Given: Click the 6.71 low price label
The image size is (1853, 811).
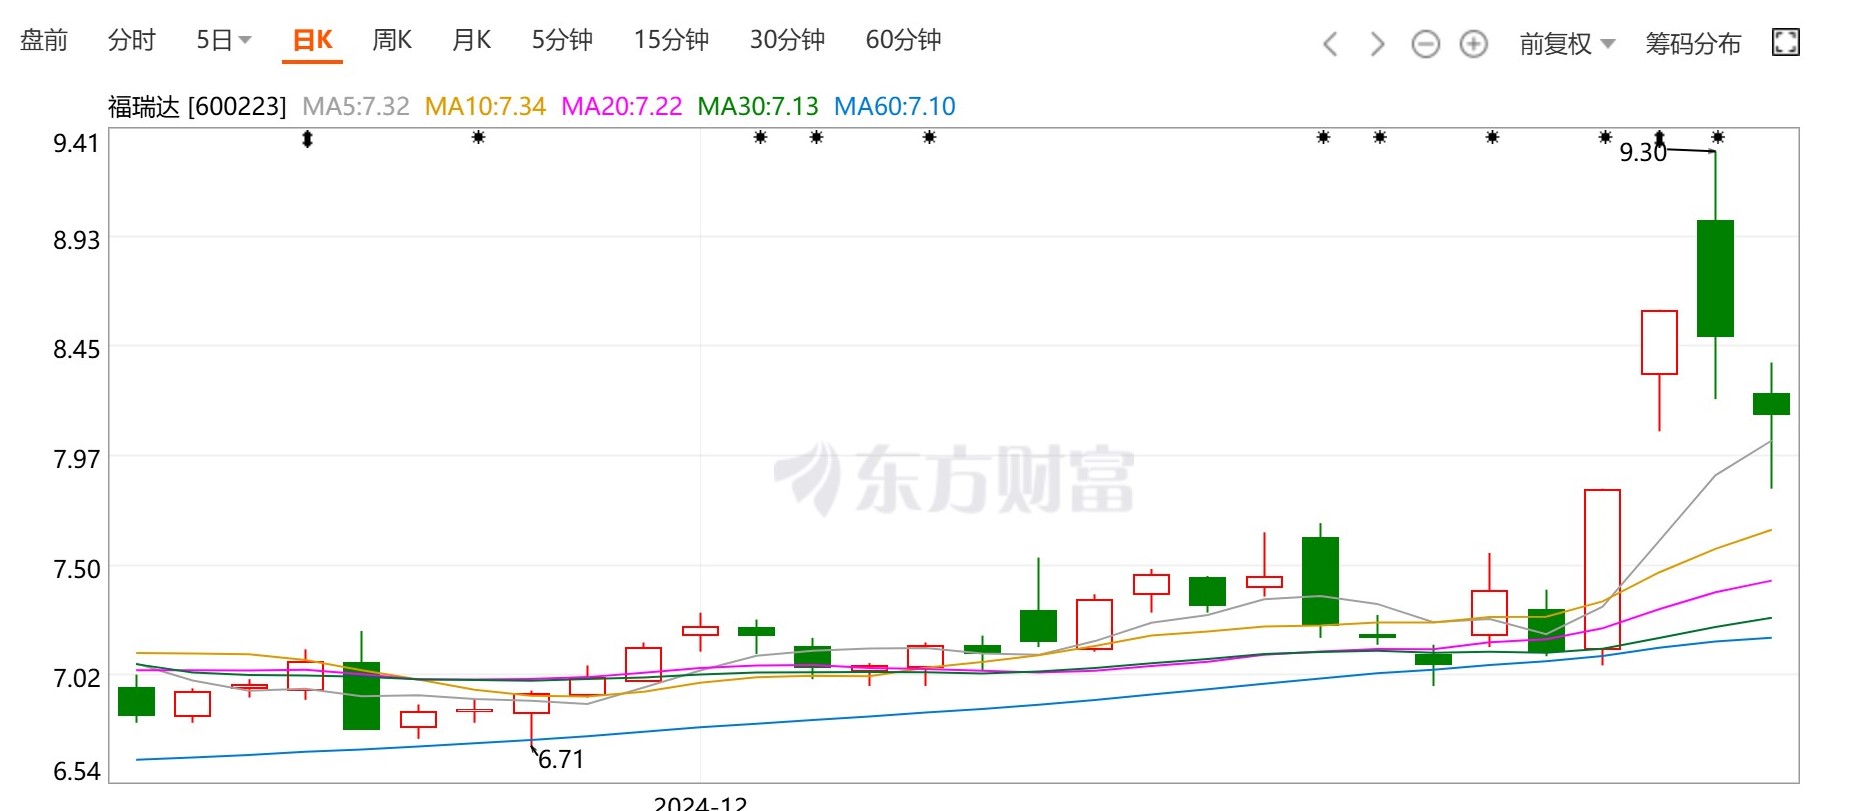Looking at the screenshot, I should 561,759.
